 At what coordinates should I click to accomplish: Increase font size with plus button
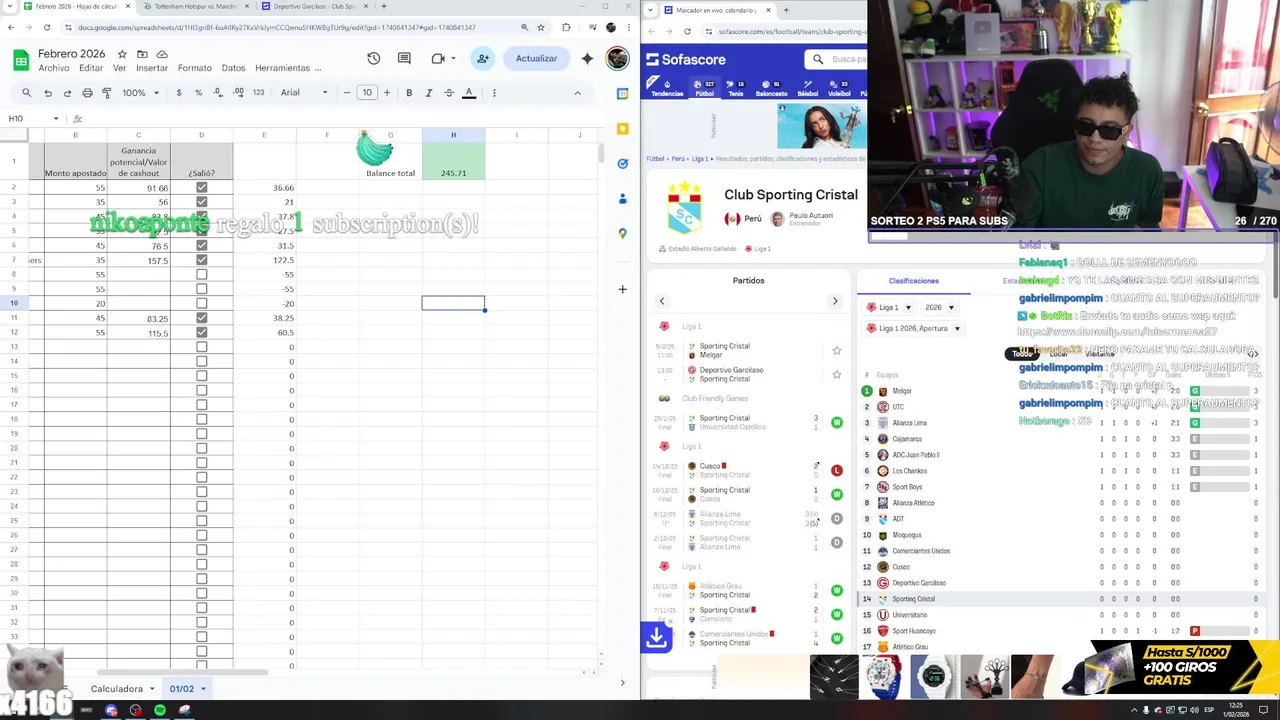click(387, 93)
